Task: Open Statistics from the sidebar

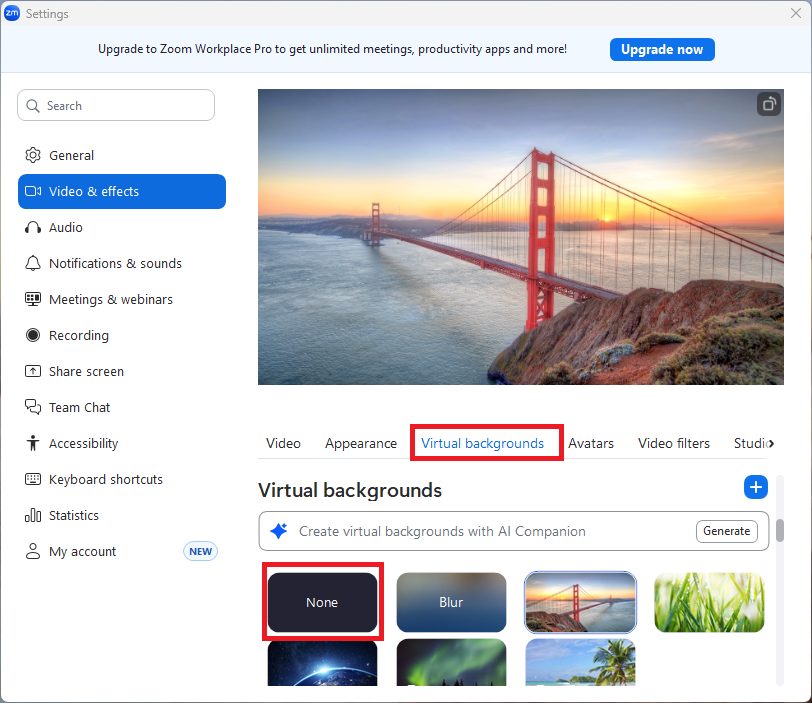Action: pyautogui.click(x=73, y=516)
